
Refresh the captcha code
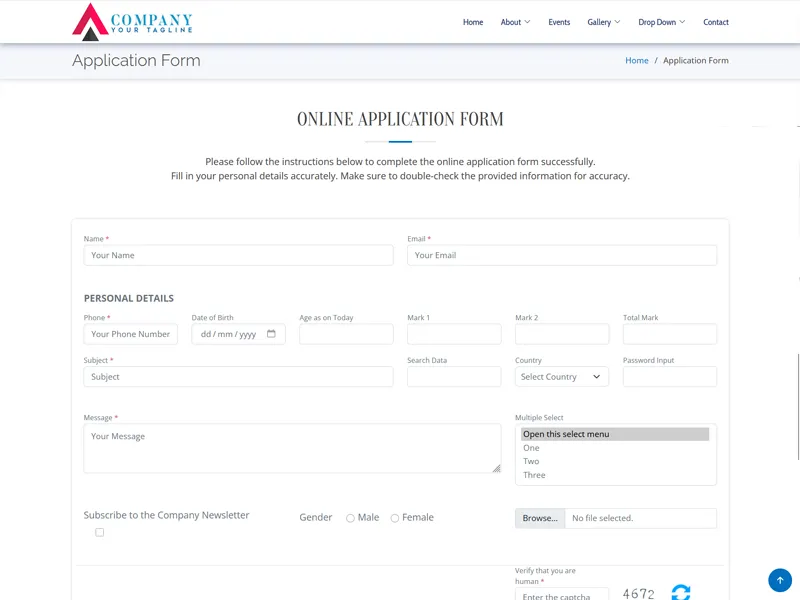[681, 592]
